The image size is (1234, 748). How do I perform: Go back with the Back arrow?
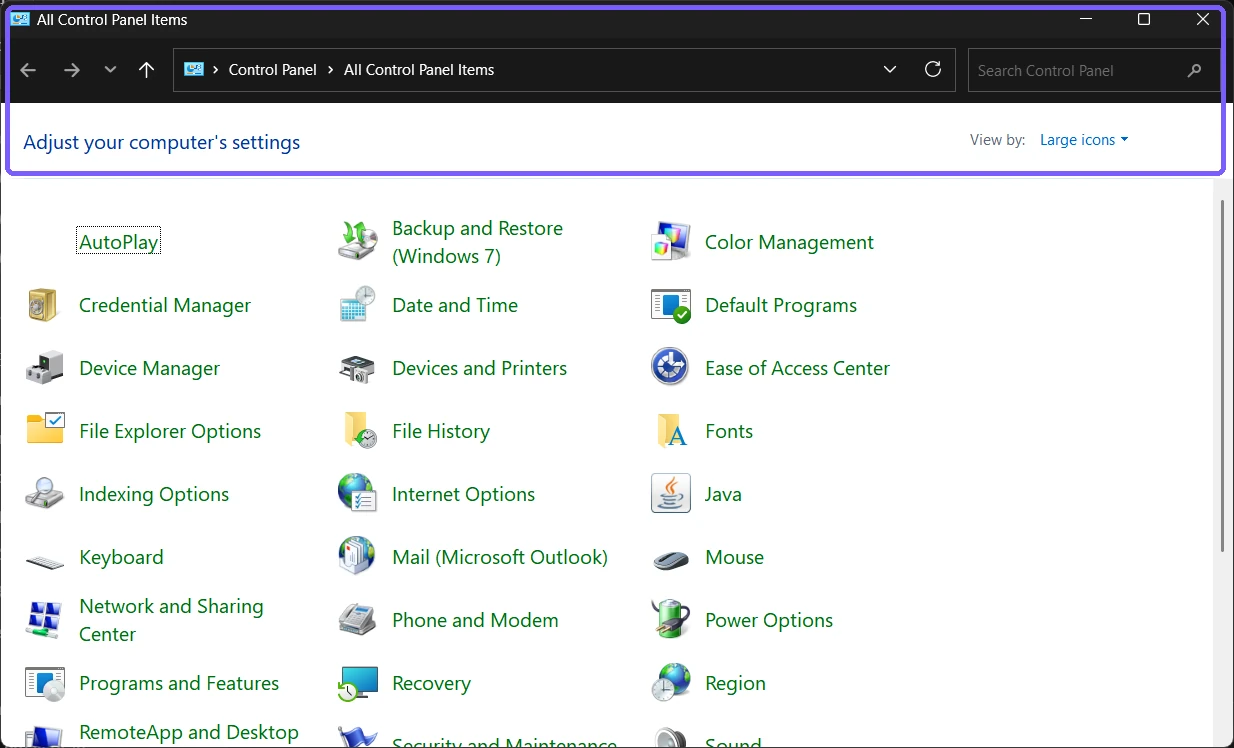[28, 70]
